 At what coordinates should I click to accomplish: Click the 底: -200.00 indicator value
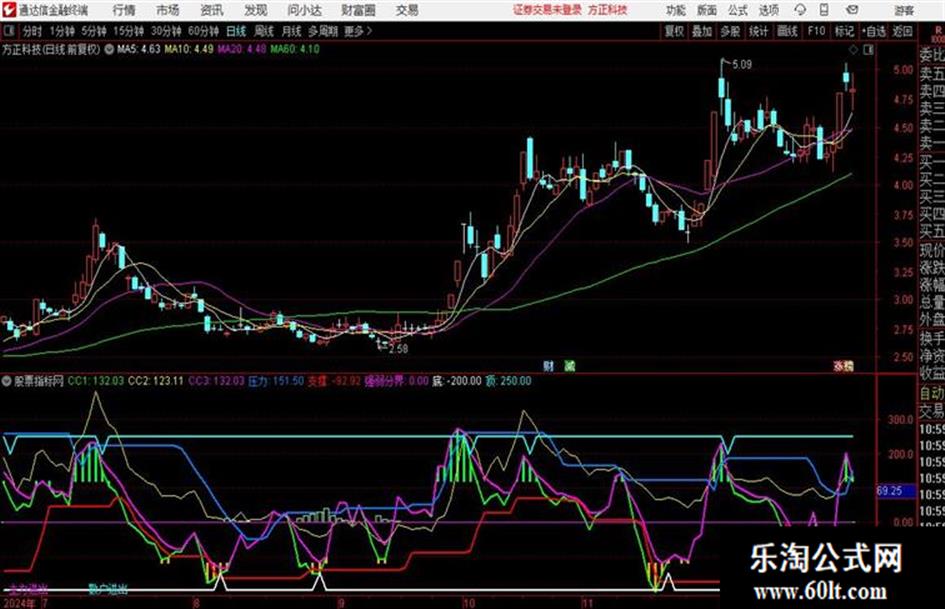click(x=457, y=381)
